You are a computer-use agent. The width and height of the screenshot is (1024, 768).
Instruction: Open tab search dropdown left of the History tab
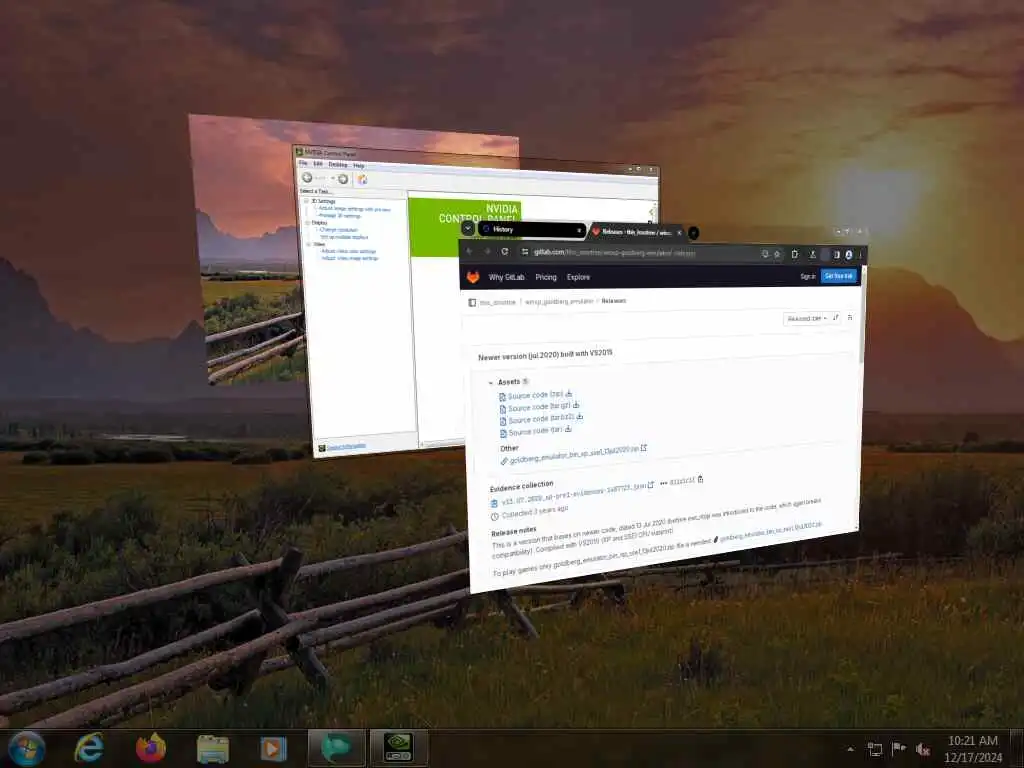468,228
